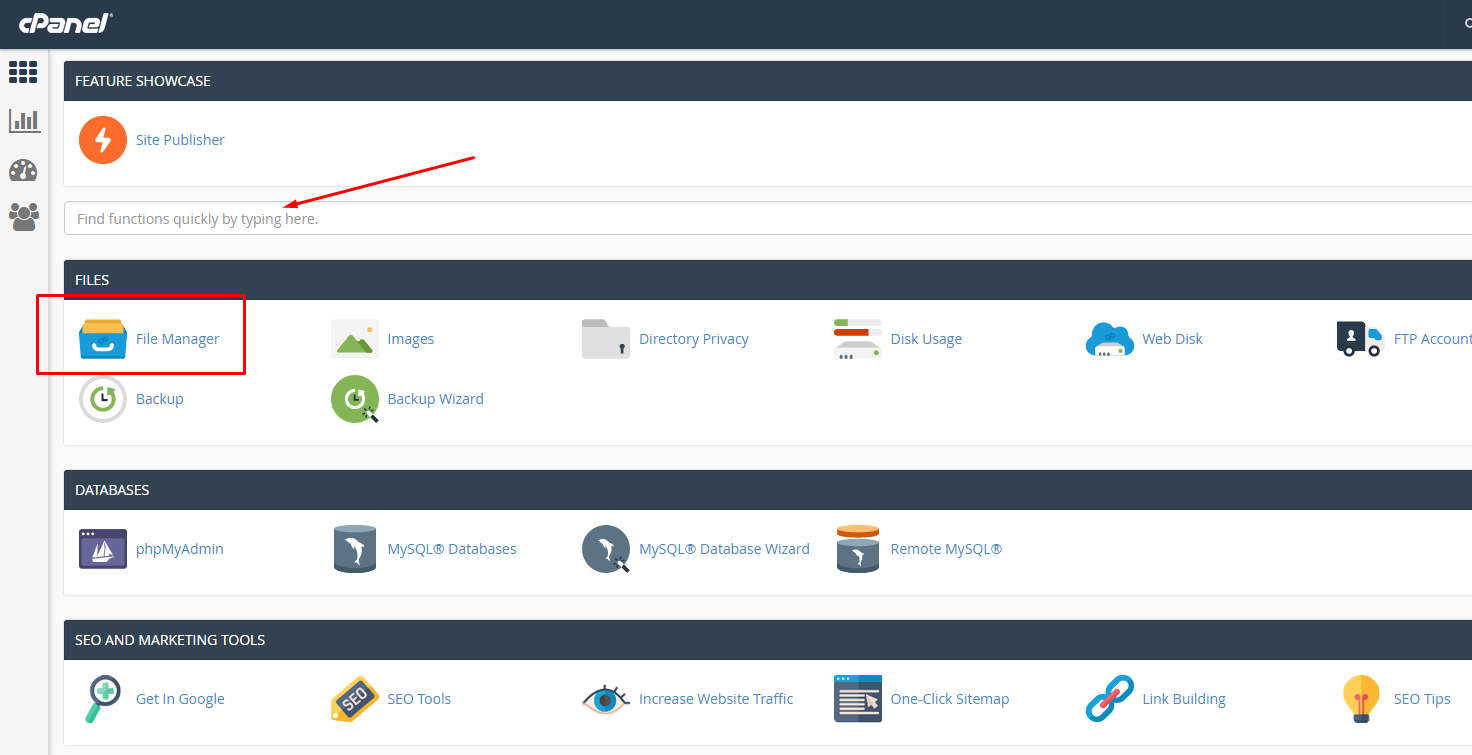Open the User Manager people sidebar icon
Screen dimensions: 1472x755
[x=24, y=216]
